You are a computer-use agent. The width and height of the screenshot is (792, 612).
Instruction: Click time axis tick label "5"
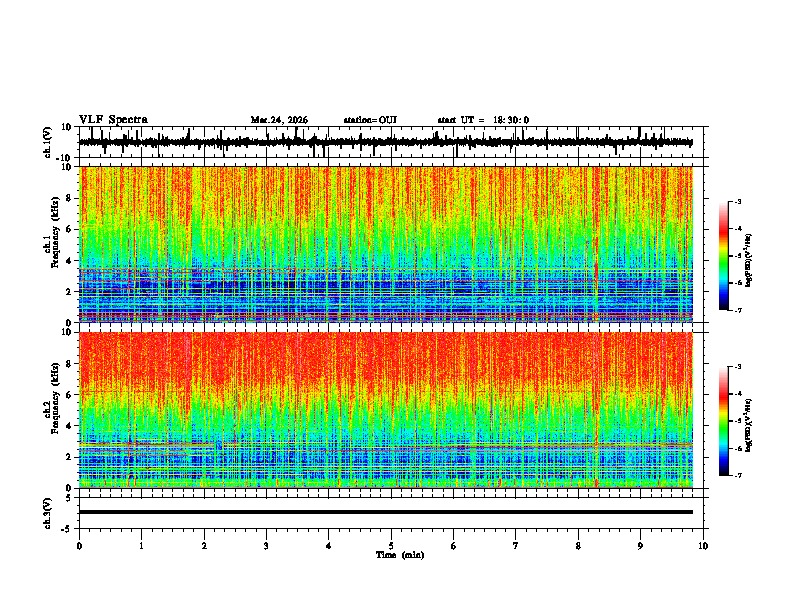391,546
